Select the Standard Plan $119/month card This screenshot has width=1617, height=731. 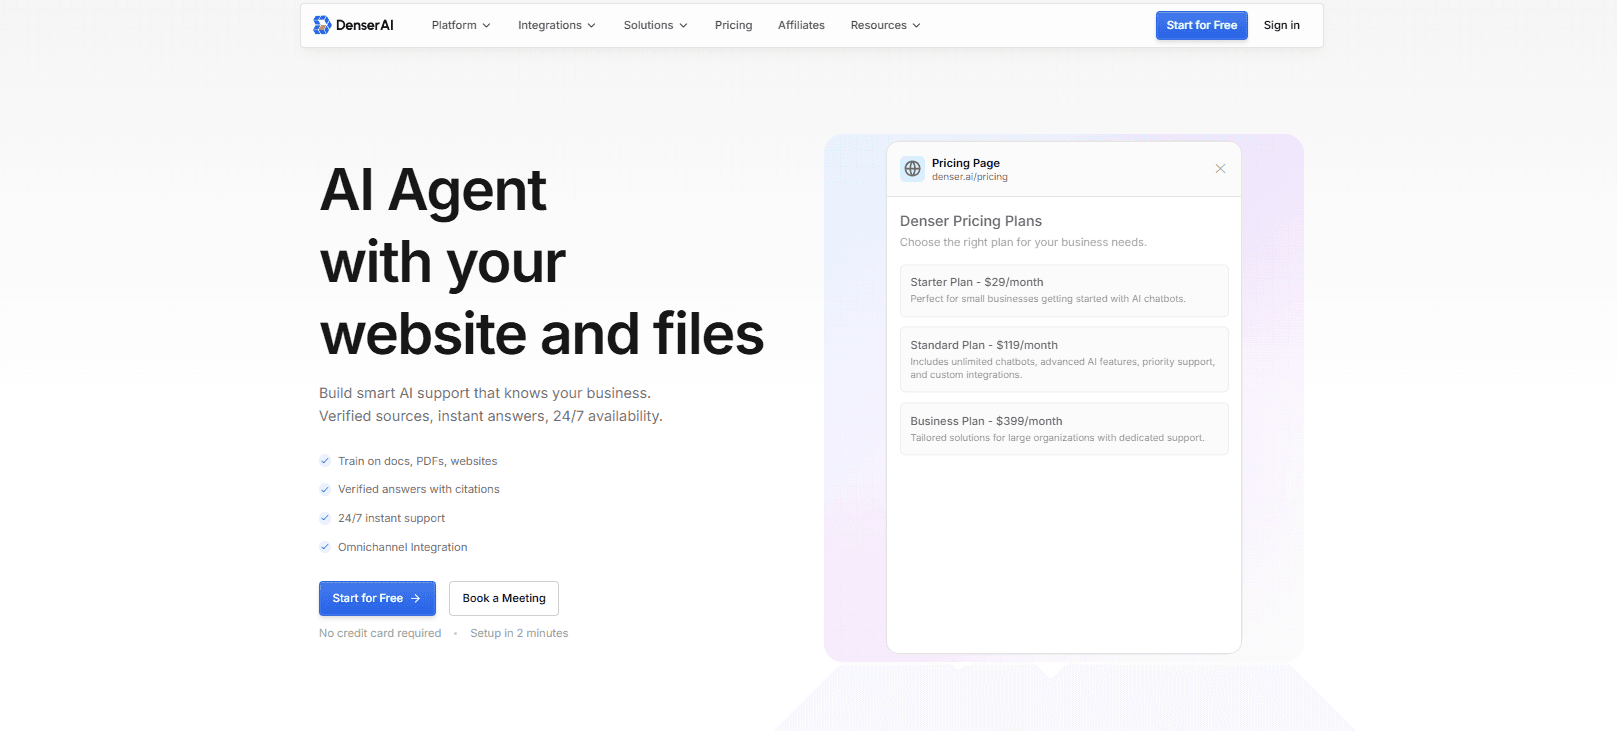(1064, 359)
